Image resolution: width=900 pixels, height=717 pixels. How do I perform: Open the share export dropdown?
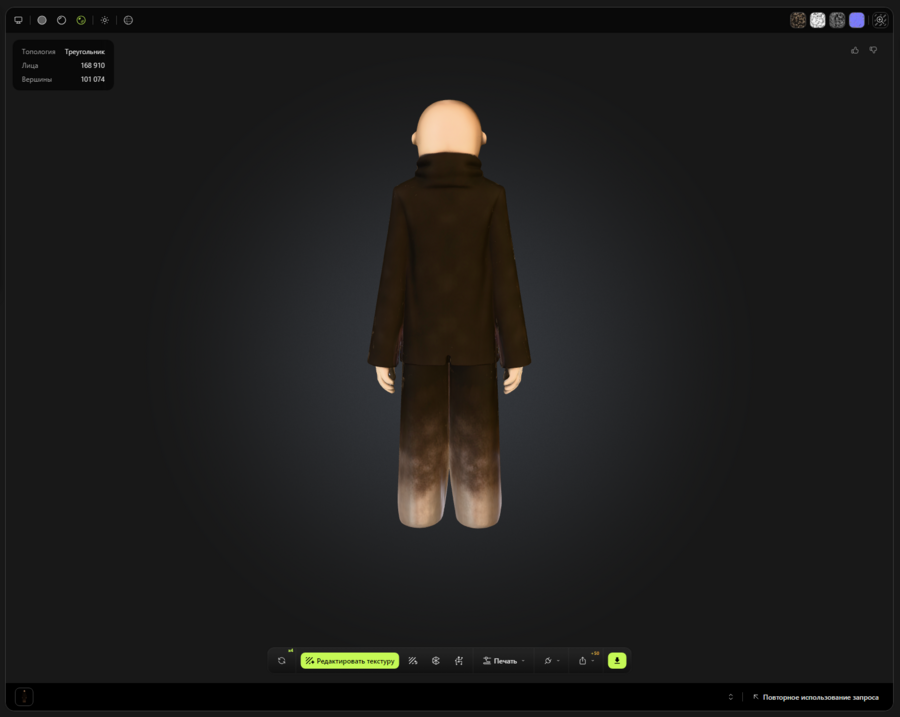click(585, 661)
